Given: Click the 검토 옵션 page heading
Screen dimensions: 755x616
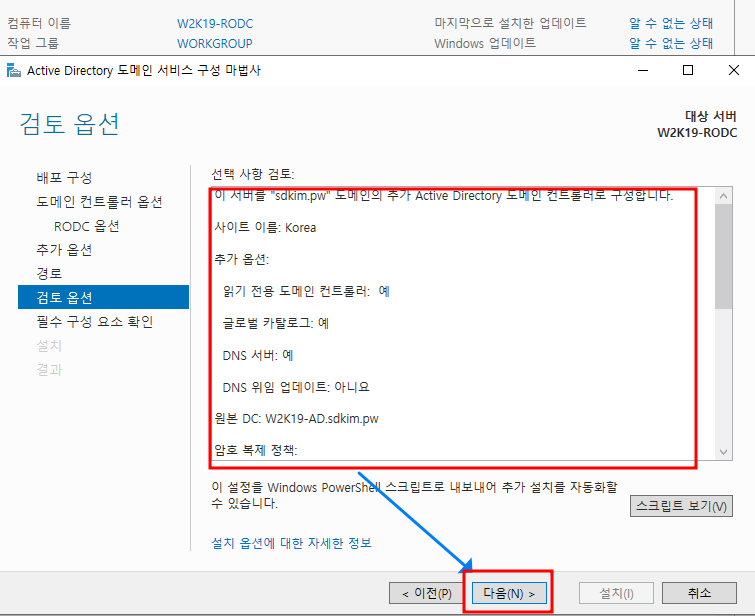Looking at the screenshot, I should [x=69, y=124].
